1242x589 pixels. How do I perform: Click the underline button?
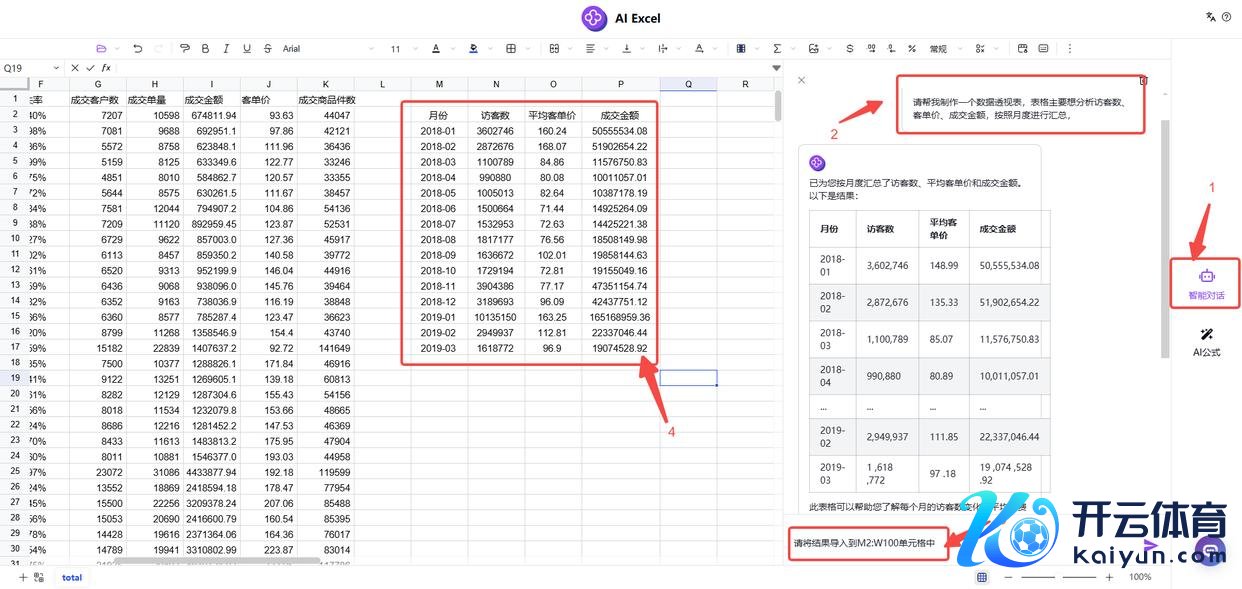click(247, 48)
